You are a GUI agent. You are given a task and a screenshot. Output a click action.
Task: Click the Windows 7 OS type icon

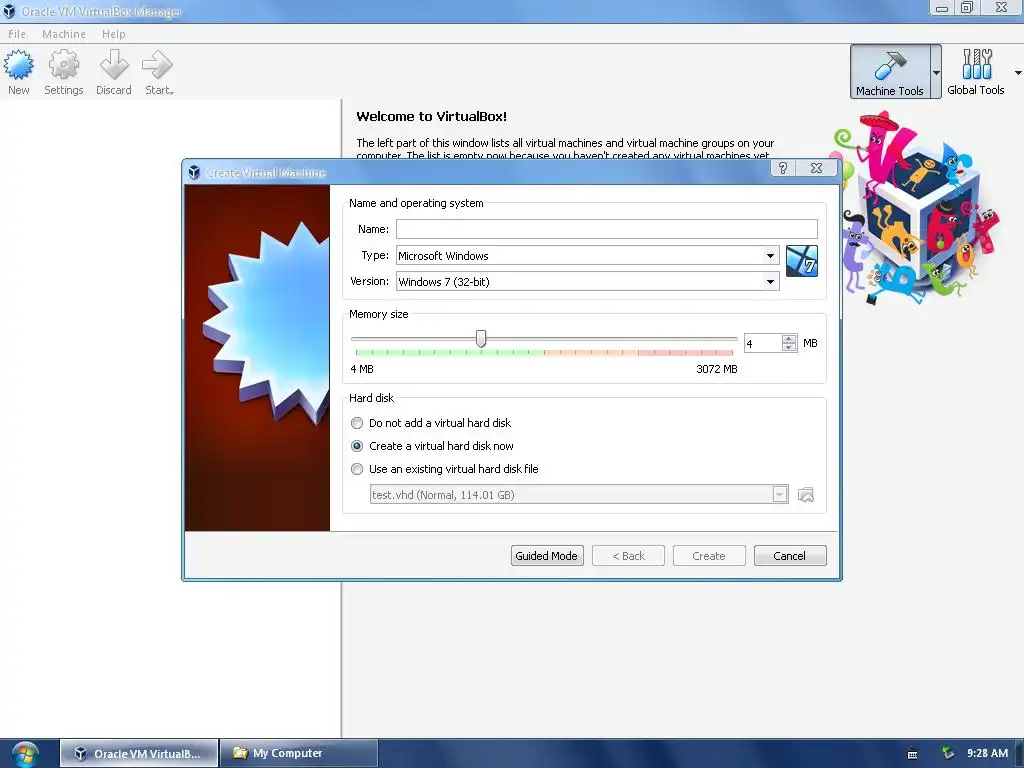[x=802, y=261]
